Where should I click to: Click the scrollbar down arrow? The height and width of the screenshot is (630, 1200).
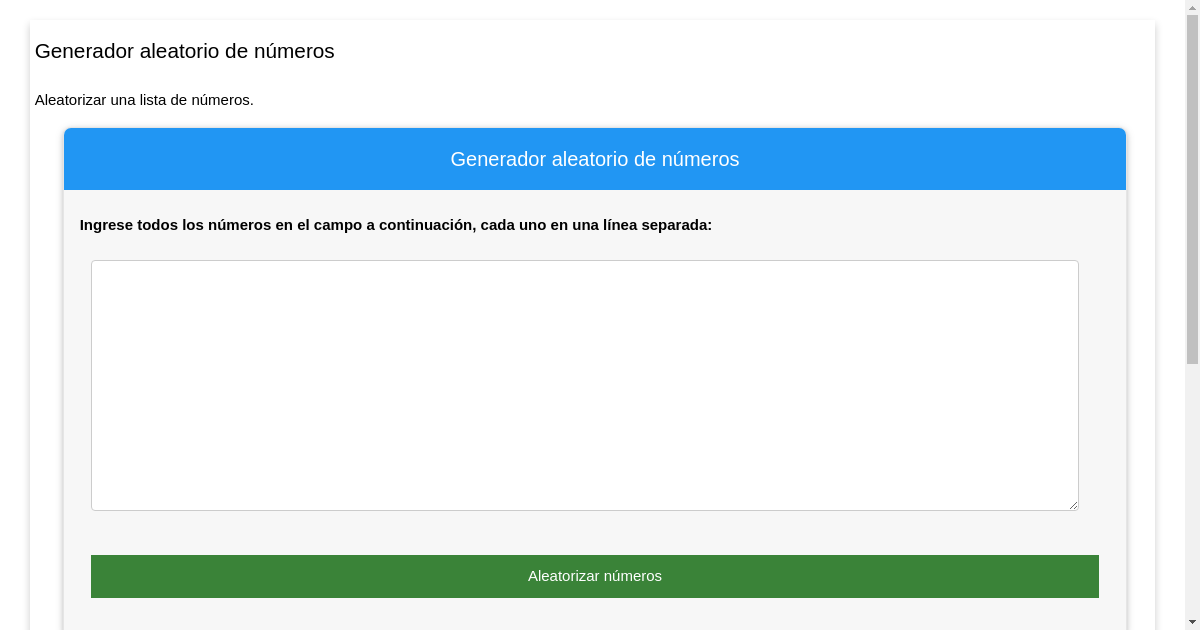coord(1192,623)
